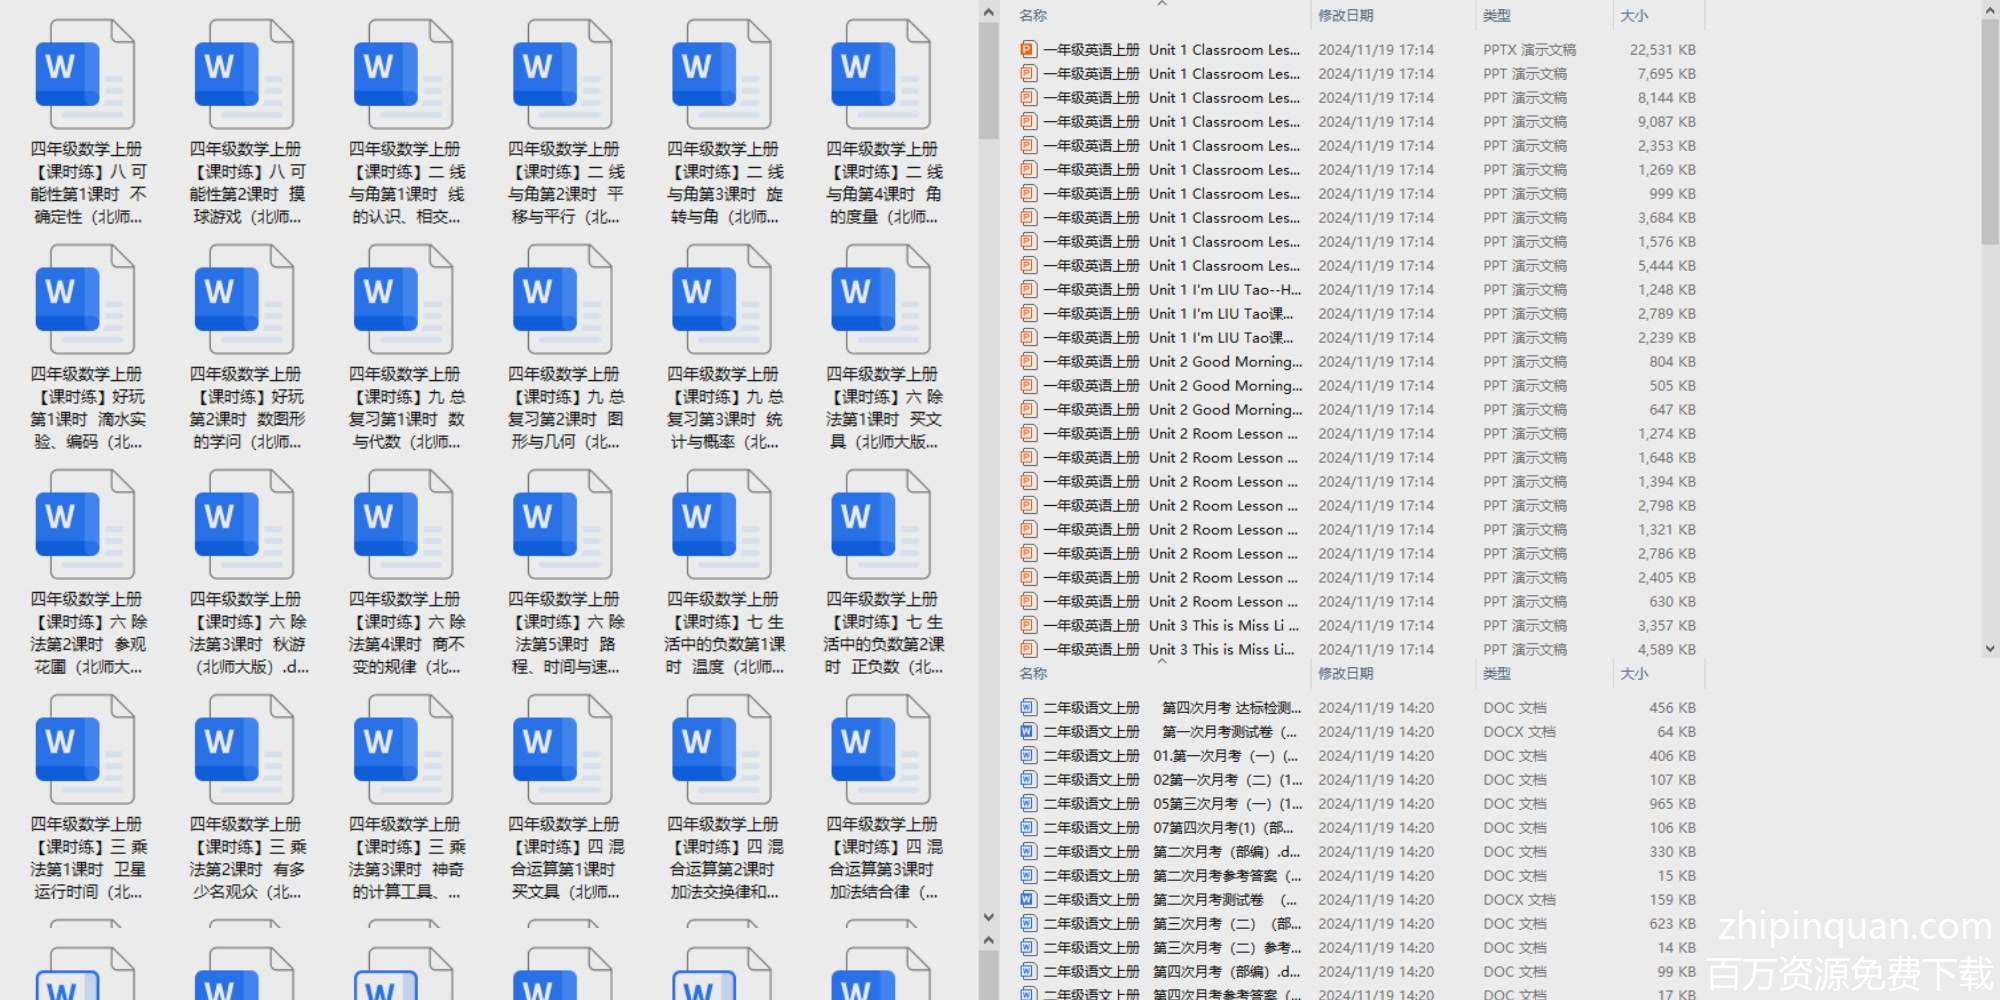Select 七 生活中的负数第1课时 温度 Word file
This screenshot has width=2000, height=1000.
click(x=722, y=526)
